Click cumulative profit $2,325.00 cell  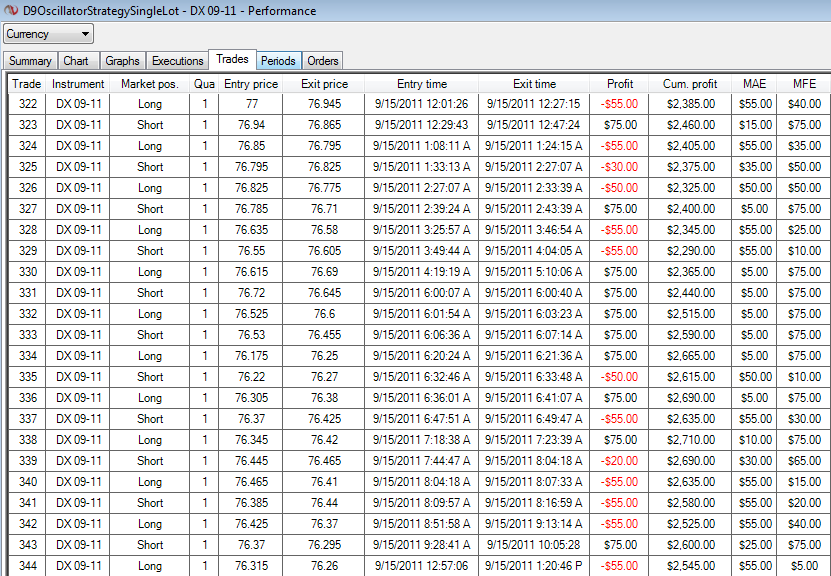coord(691,188)
